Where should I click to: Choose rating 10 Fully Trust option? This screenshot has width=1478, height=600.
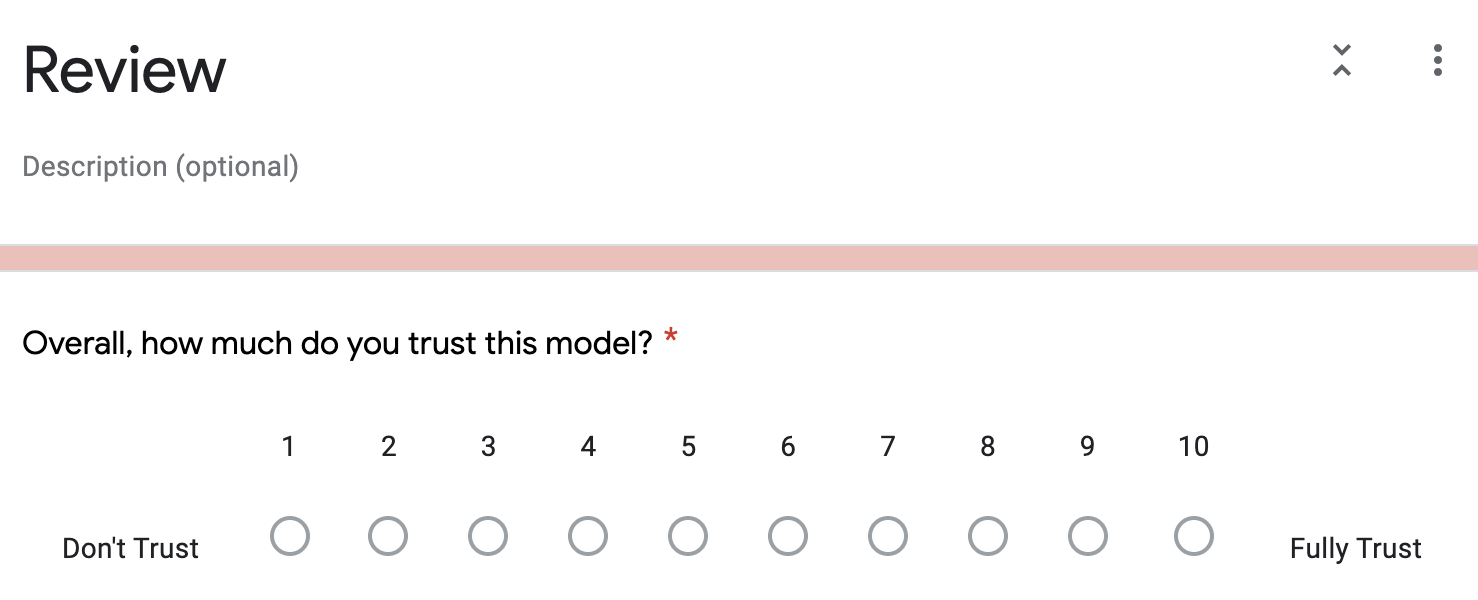[x=1193, y=536]
